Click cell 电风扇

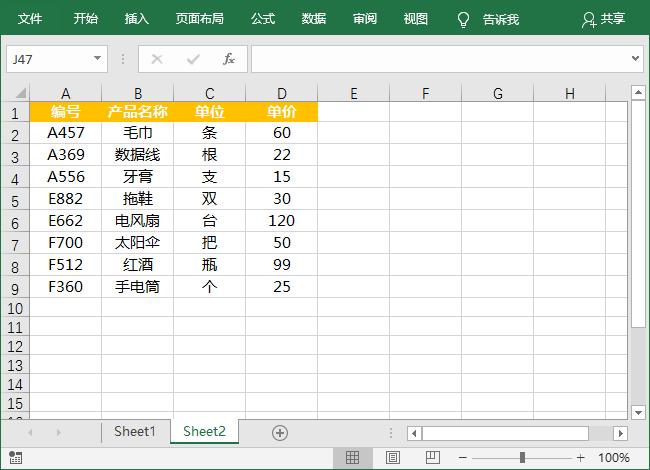137,220
